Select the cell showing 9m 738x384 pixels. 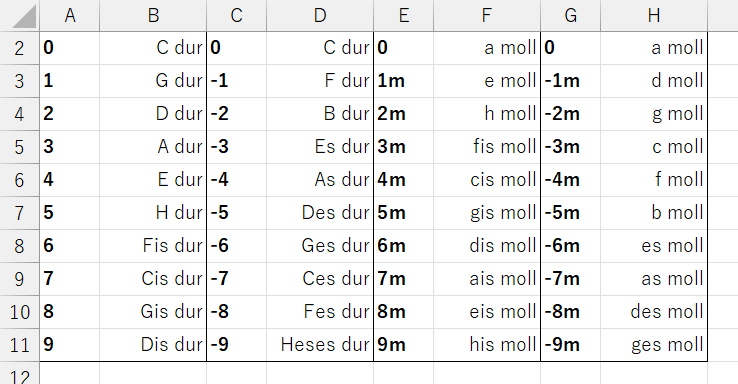click(x=403, y=345)
